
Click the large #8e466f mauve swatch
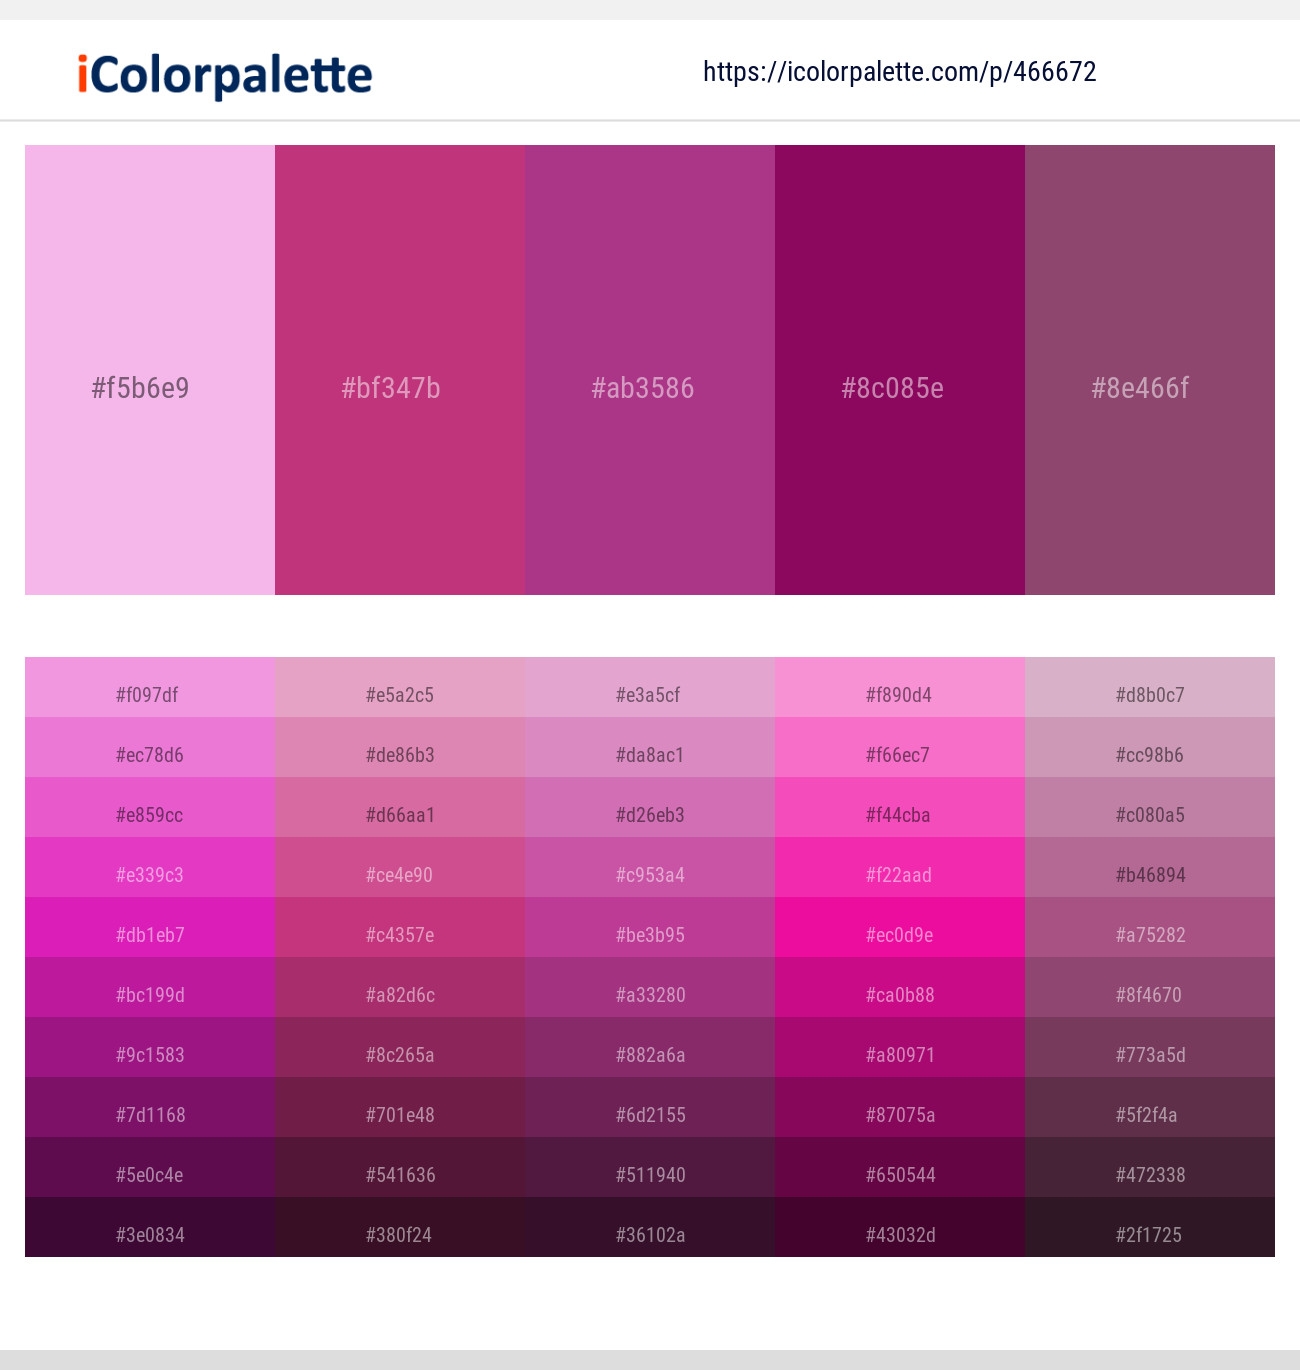(1150, 370)
